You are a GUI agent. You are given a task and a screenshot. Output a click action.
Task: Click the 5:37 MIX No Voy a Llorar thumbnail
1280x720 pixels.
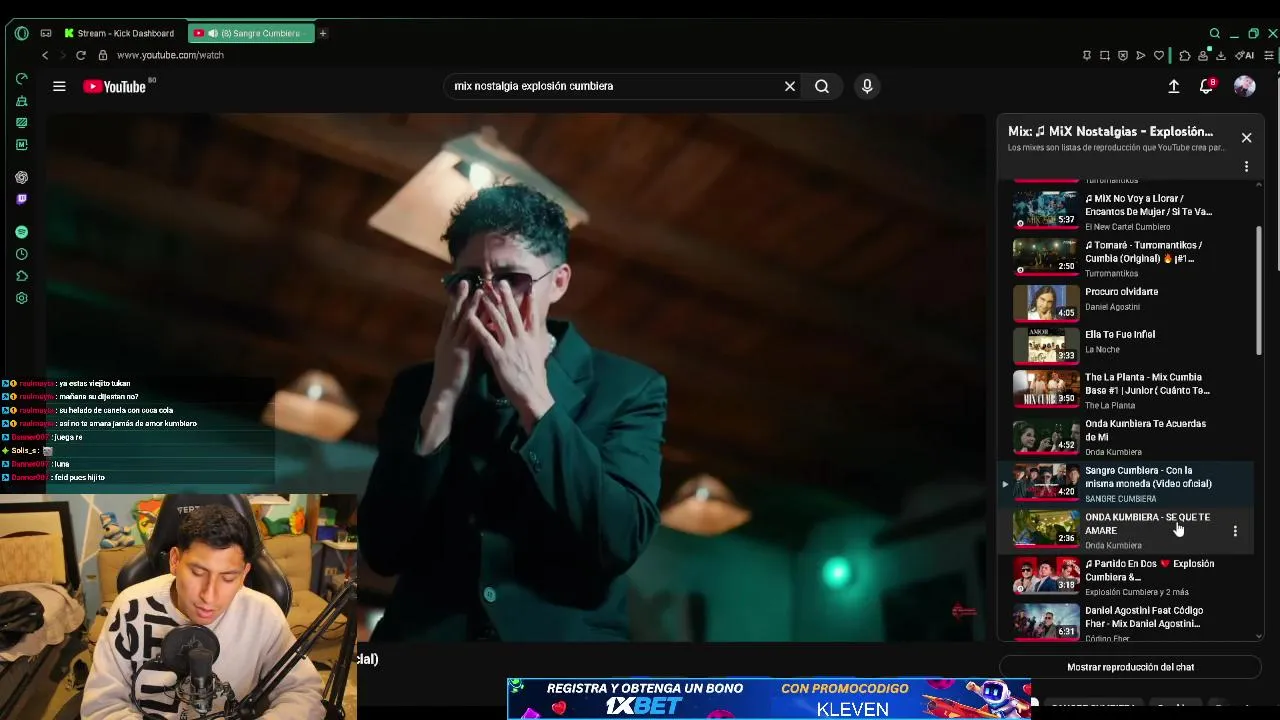click(1046, 209)
